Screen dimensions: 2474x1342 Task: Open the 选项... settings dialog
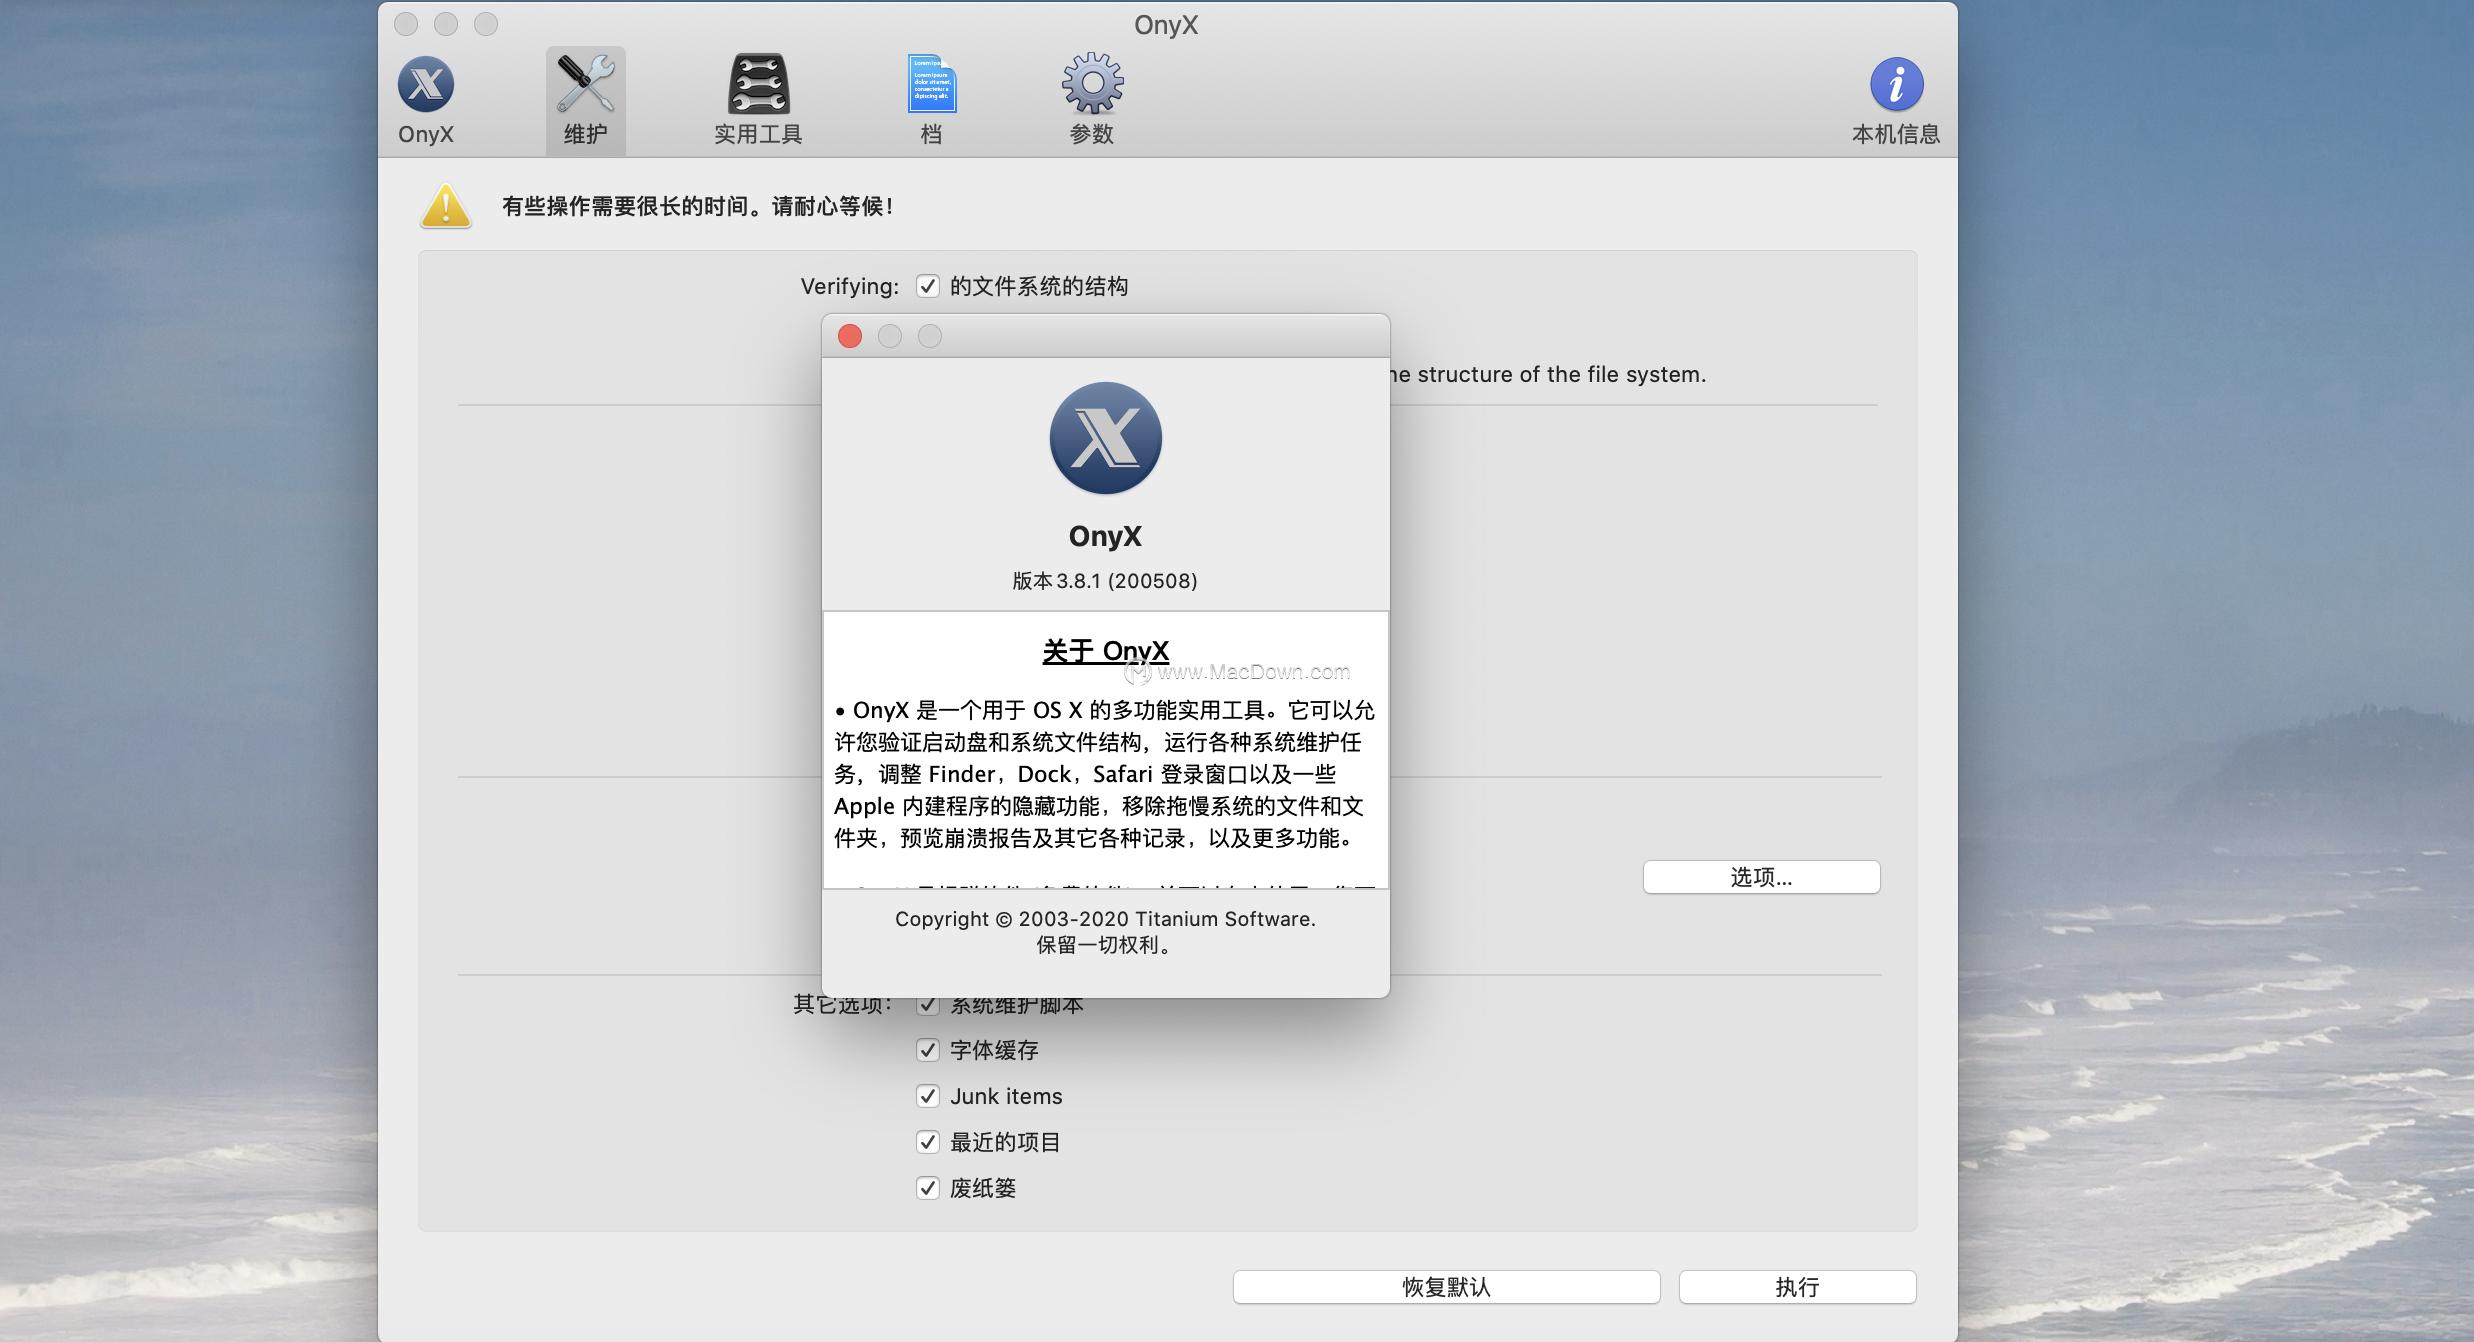tap(1762, 877)
